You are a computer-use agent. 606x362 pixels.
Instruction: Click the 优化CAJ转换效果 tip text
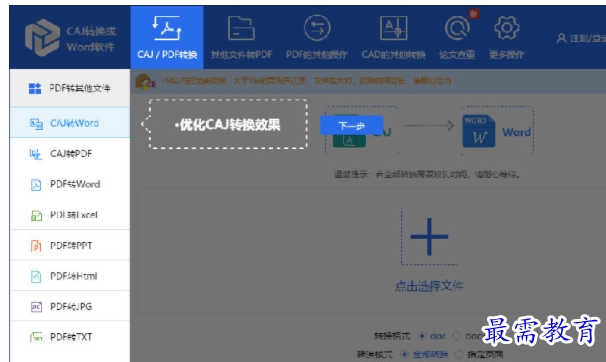(x=228, y=124)
